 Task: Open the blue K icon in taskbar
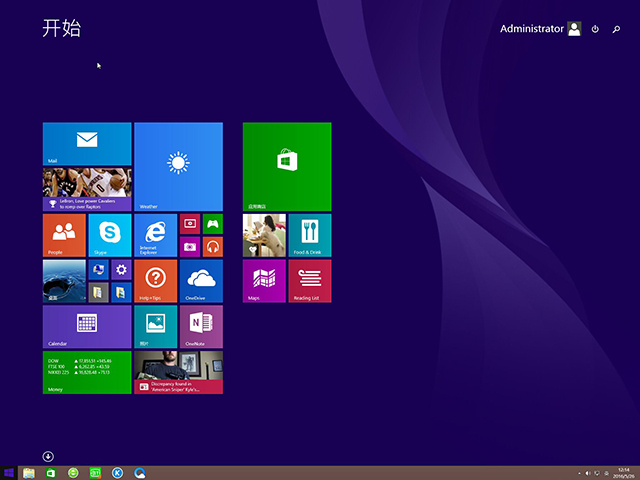pos(118,473)
